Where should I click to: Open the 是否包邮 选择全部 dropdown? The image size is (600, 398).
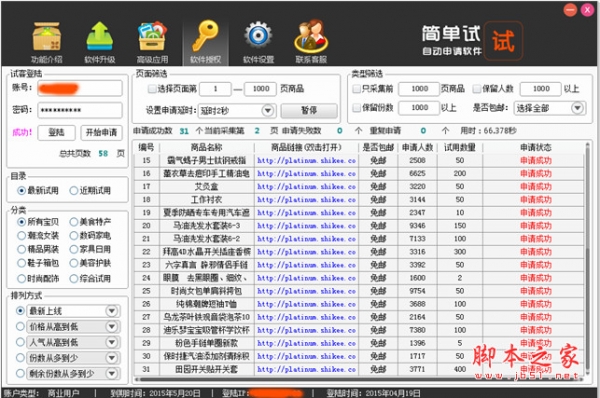(577, 108)
